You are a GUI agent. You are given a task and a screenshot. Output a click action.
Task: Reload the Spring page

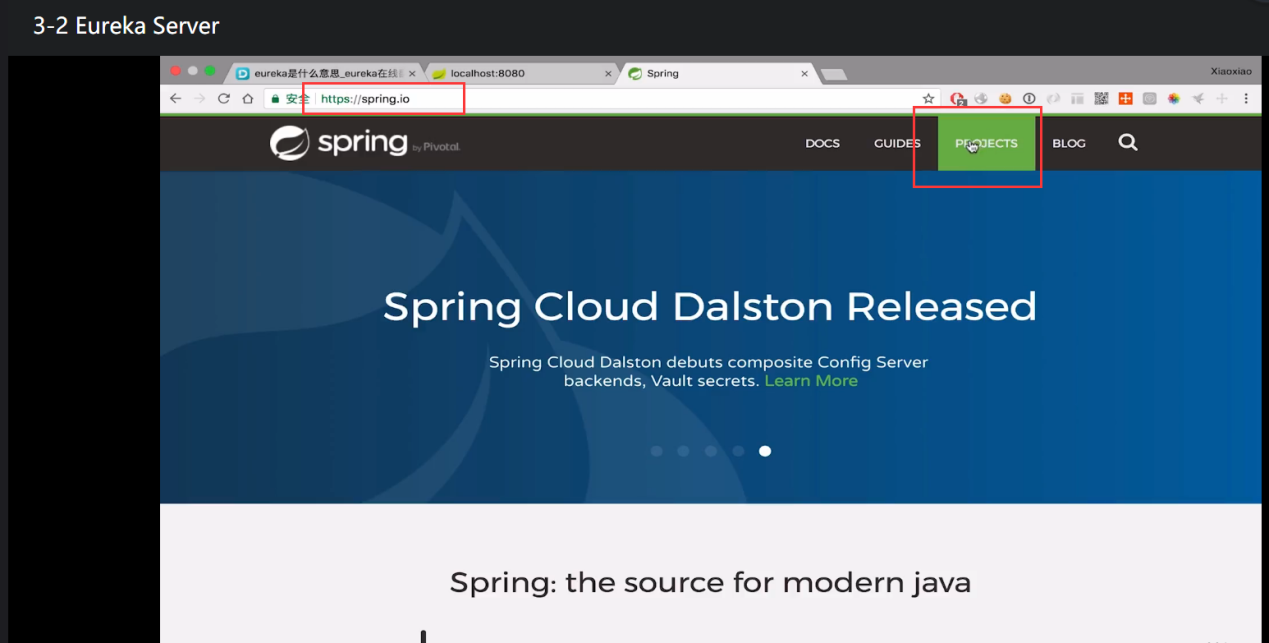coord(223,99)
